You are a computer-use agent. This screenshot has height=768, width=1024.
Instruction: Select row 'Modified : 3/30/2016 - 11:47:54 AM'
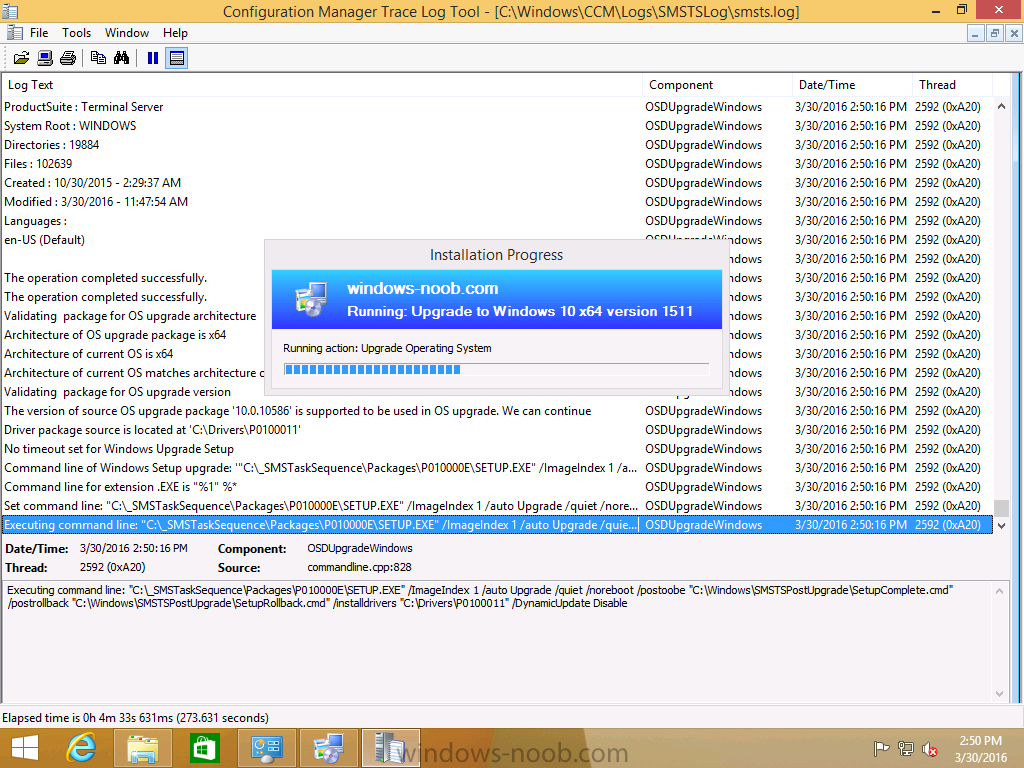498,202
